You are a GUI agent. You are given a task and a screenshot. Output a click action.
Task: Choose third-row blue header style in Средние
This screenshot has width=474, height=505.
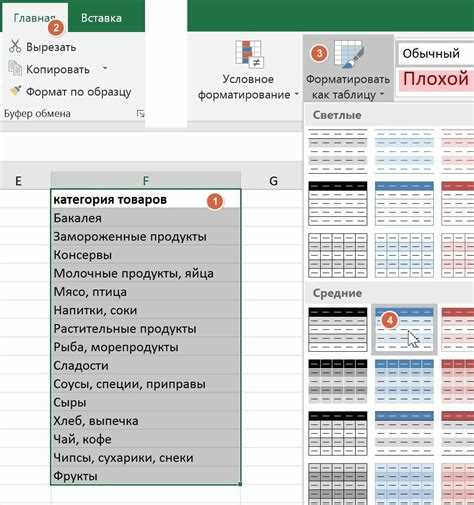[x=404, y=433]
